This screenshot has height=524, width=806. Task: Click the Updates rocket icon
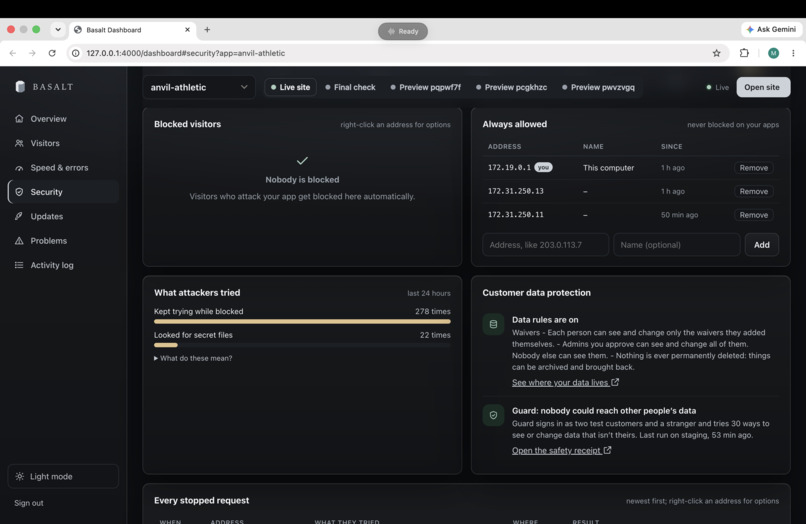[19, 216]
